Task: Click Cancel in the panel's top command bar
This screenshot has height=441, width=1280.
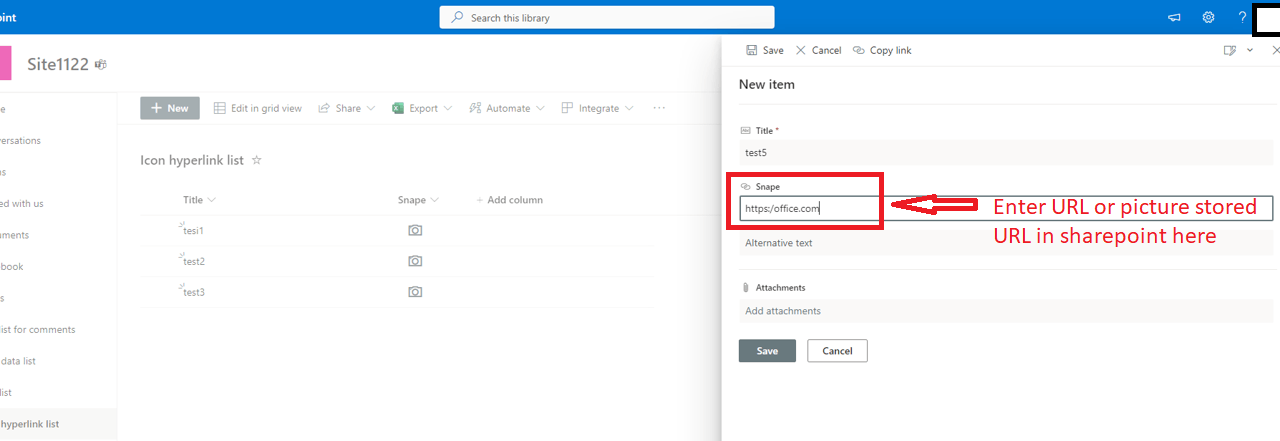Action: pos(818,50)
